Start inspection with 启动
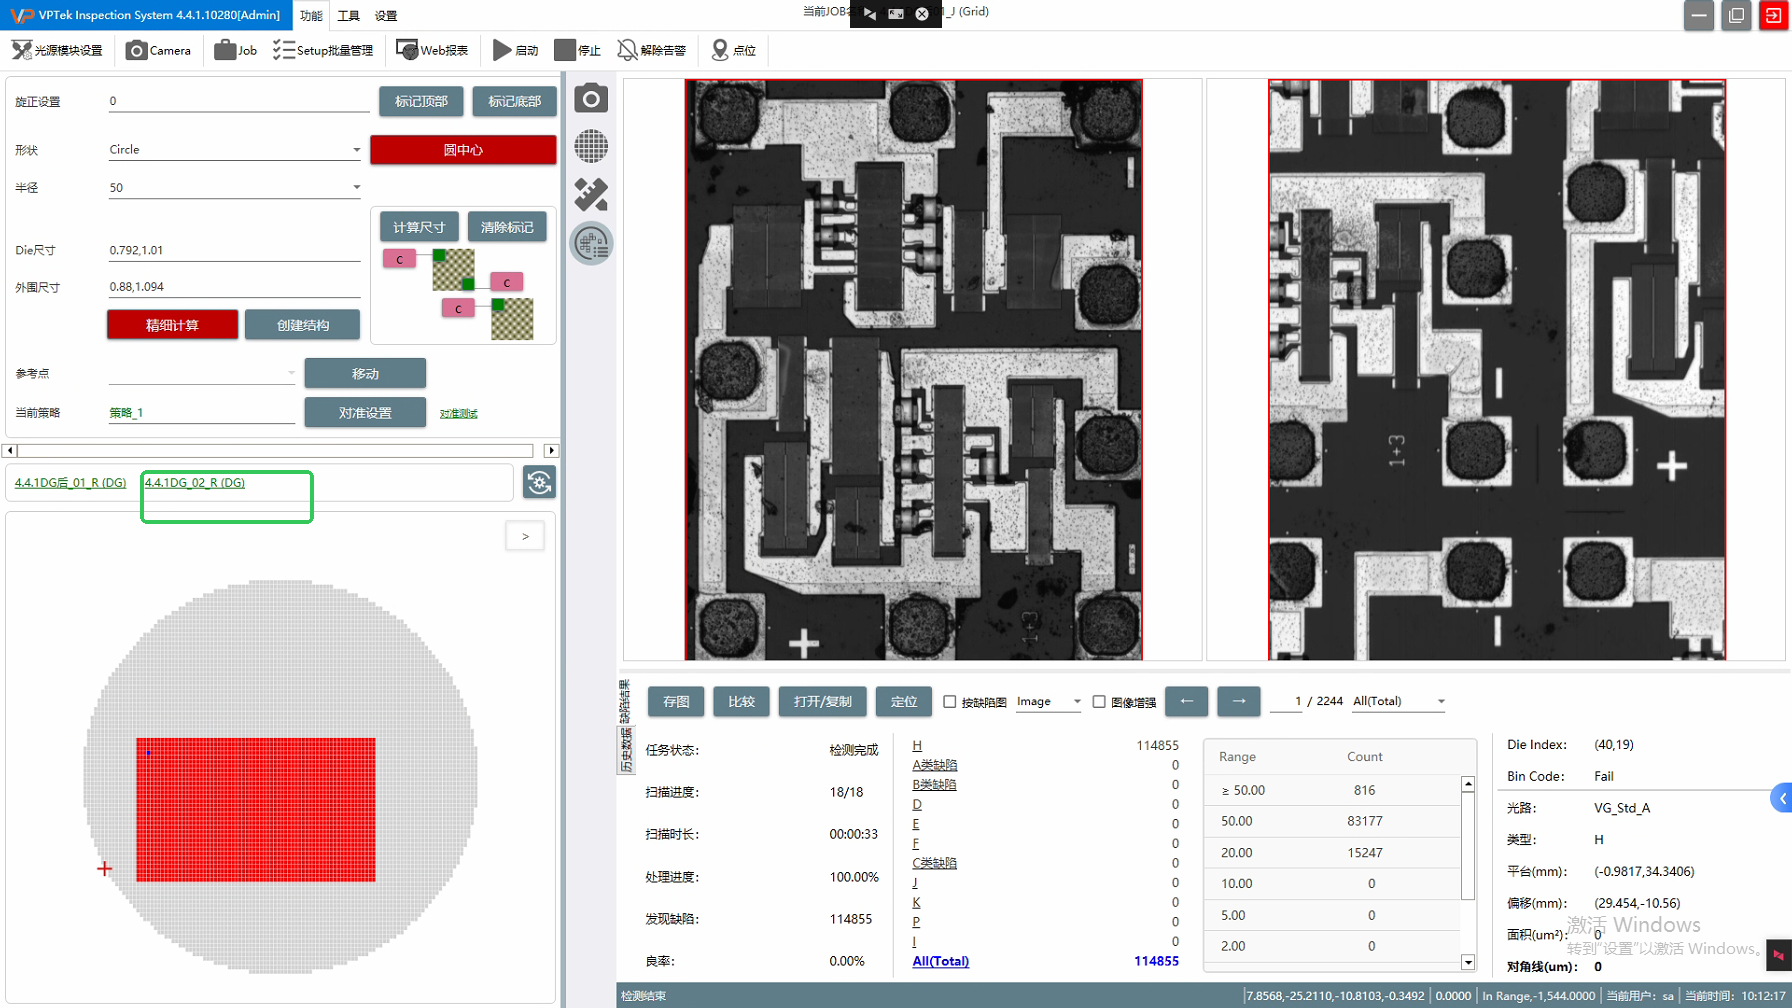The width and height of the screenshot is (1792, 1008). point(516,50)
